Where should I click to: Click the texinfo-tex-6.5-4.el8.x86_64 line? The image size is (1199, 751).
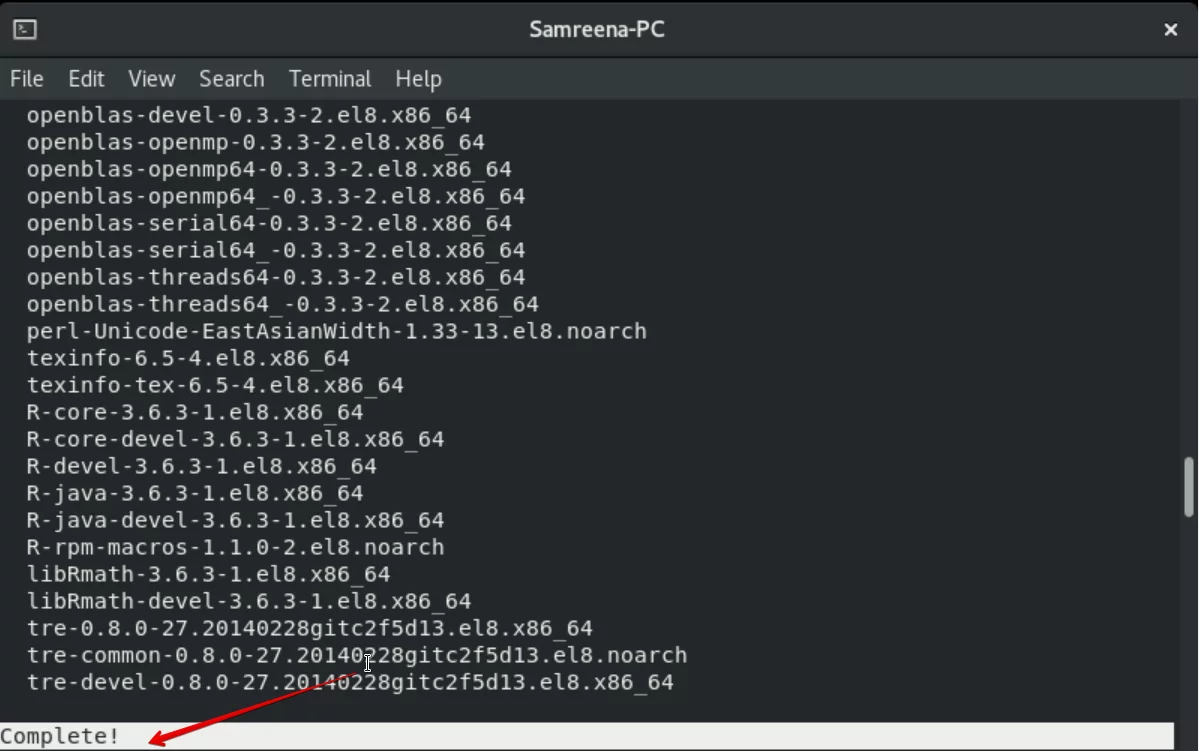point(215,385)
